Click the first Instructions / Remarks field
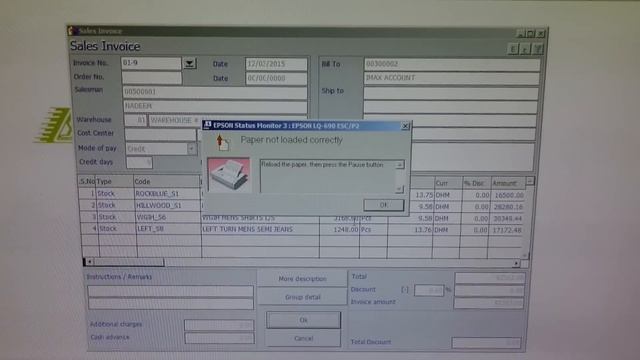 pos(170,291)
